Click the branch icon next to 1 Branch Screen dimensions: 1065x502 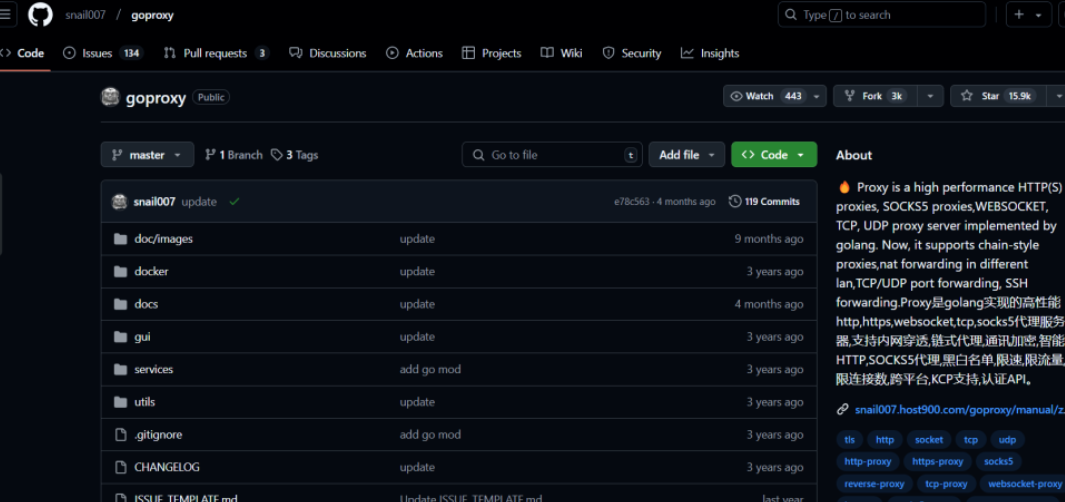[211, 155]
